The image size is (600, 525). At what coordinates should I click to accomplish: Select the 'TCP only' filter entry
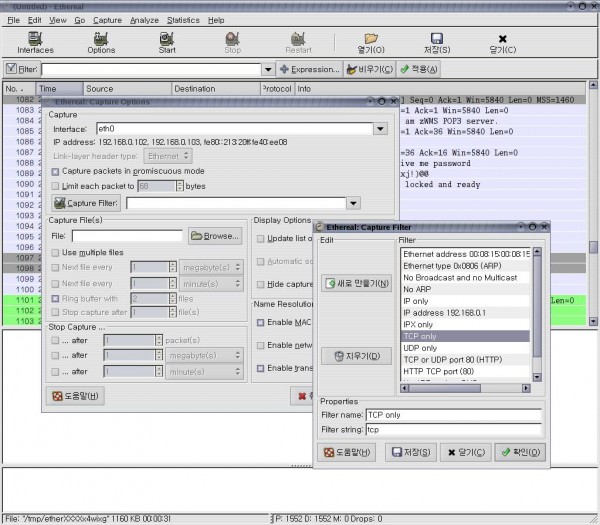click(x=465, y=336)
